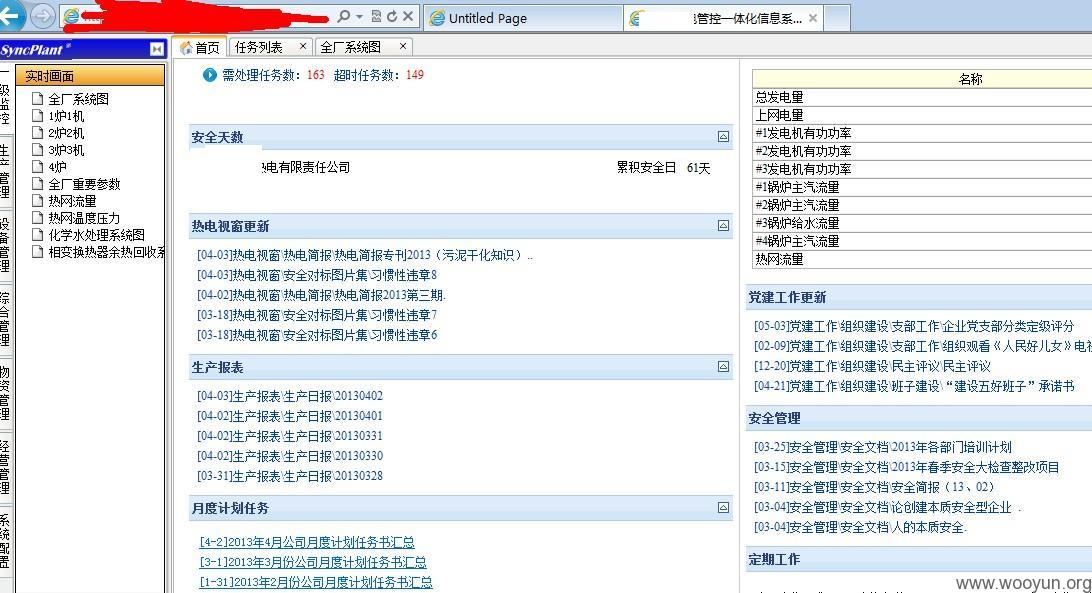Open 生产日报 20130330 report link
The height and width of the screenshot is (593, 1092).
(290, 456)
